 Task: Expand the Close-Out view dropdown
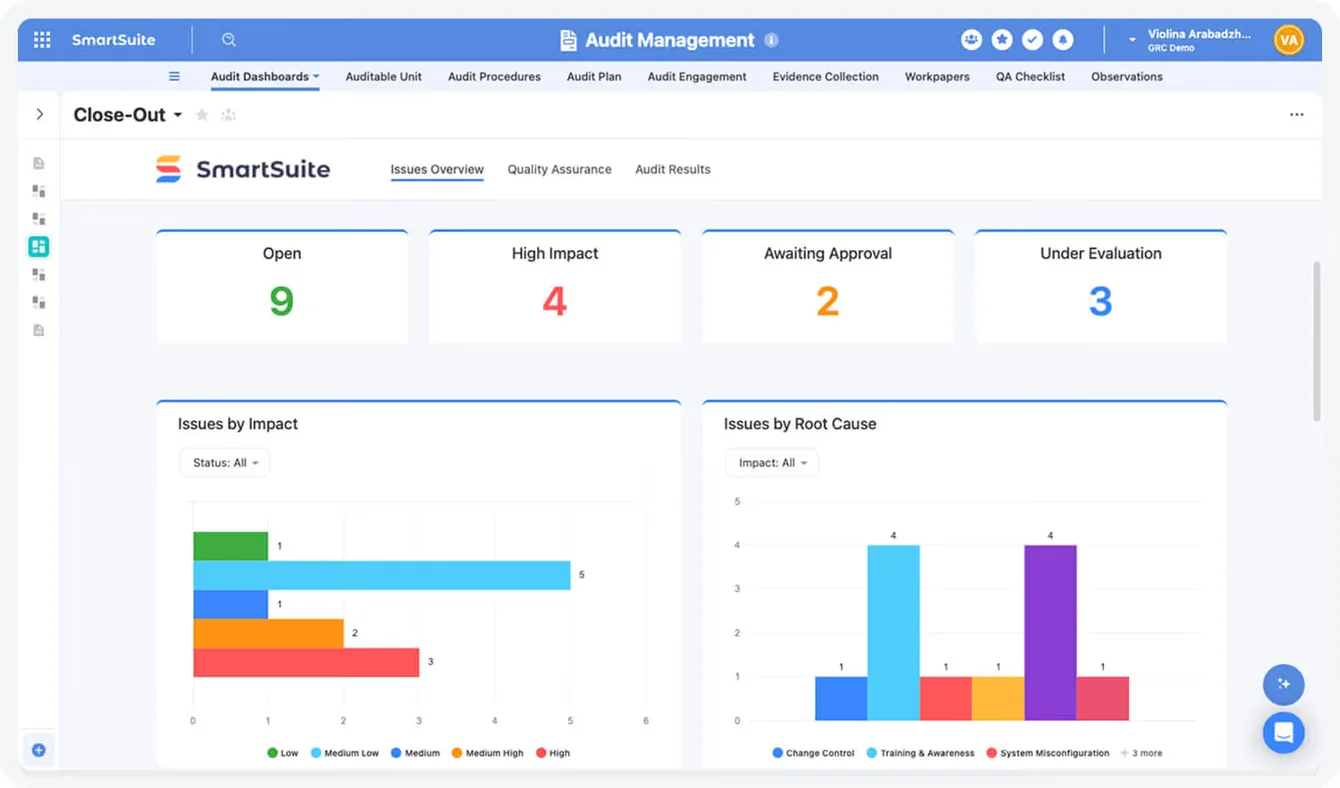click(178, 115)
